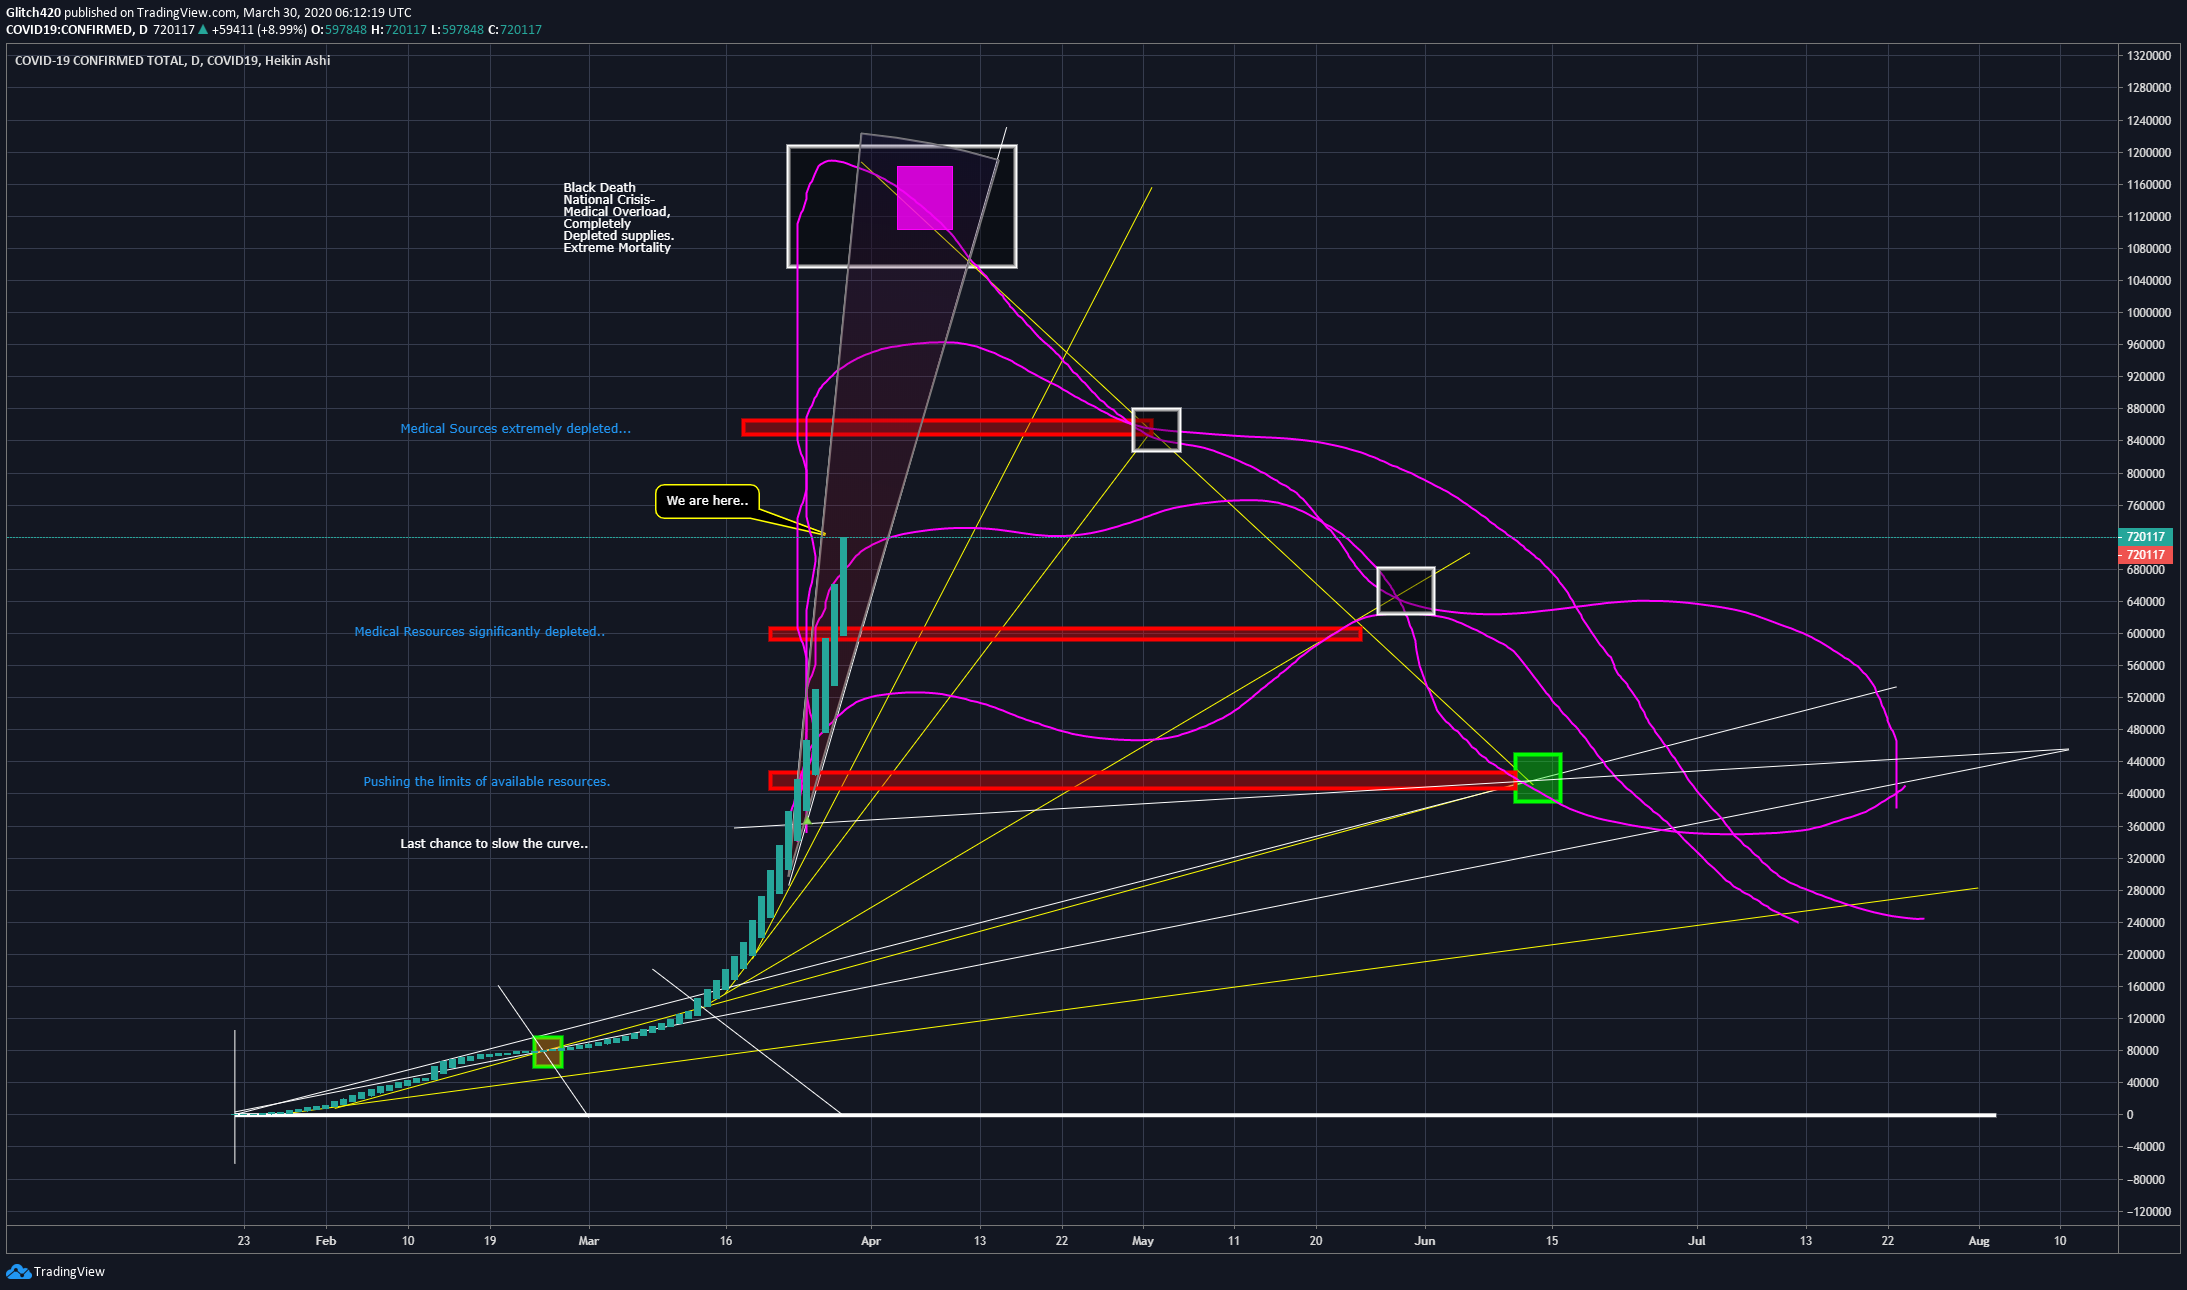Select the 'Black Death National Crisis' annotation

pos(618,217)
